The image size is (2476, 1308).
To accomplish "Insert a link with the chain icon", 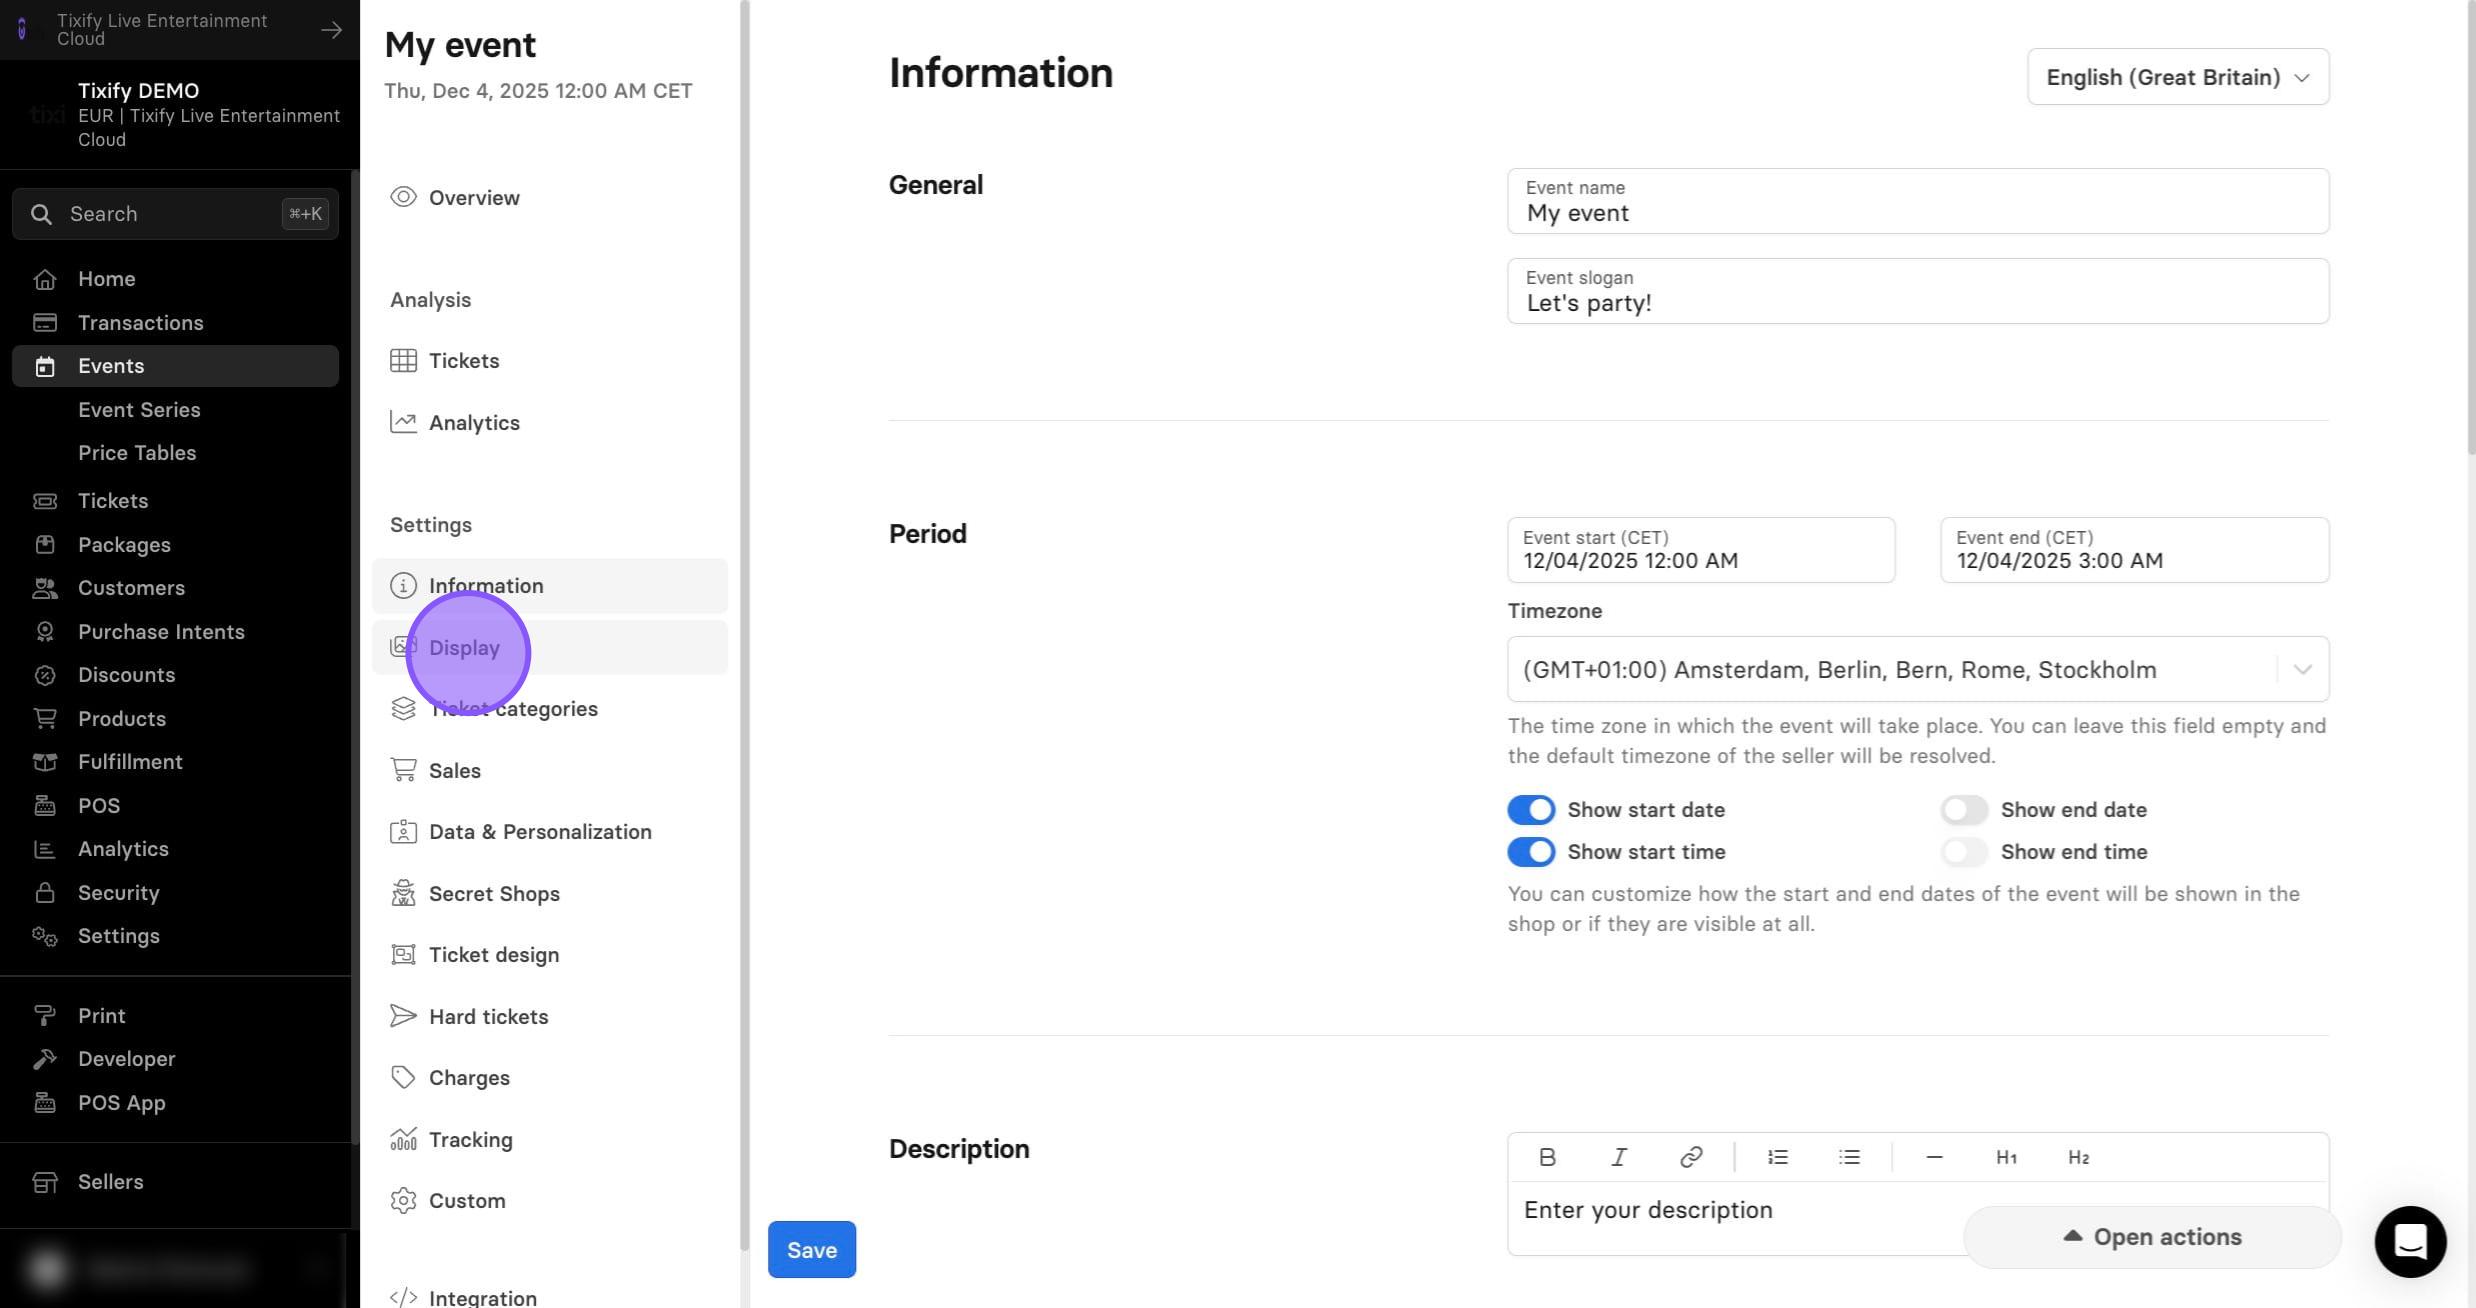I will [1690, 1157].
